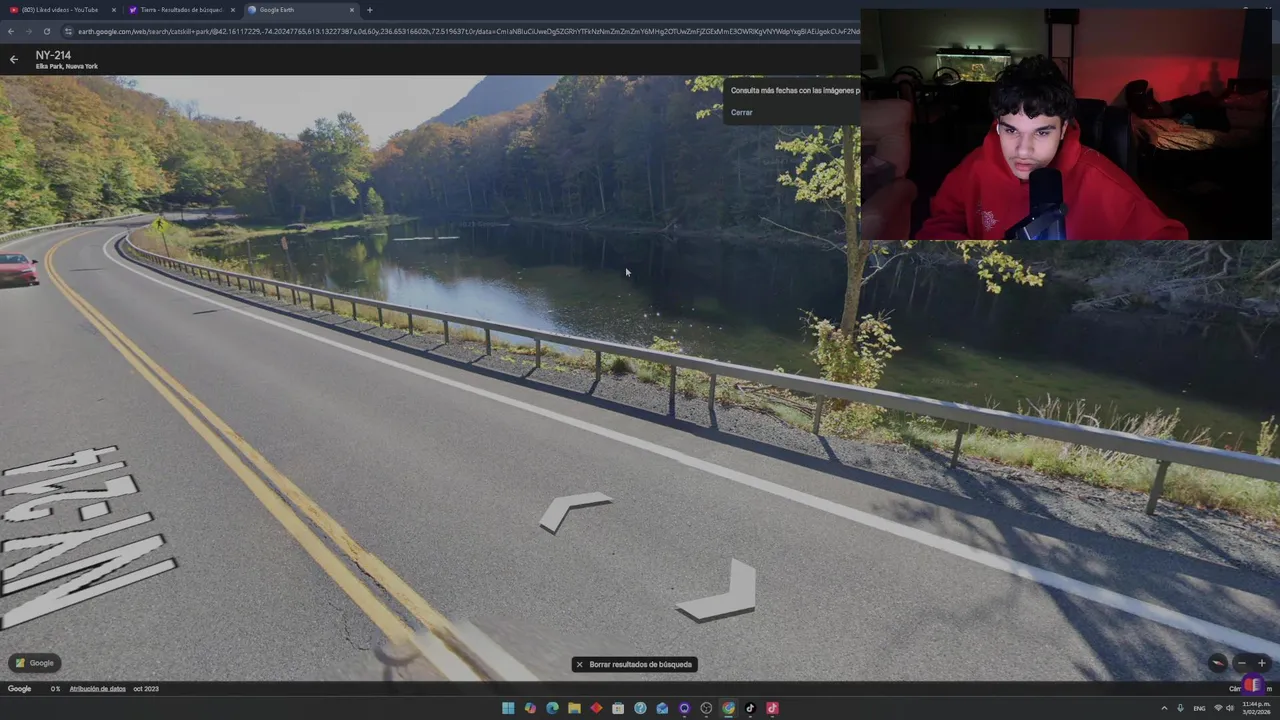Open clock and calendar at 11:44 p.m.
1280x720 pixels.
tap(1256, 708)
